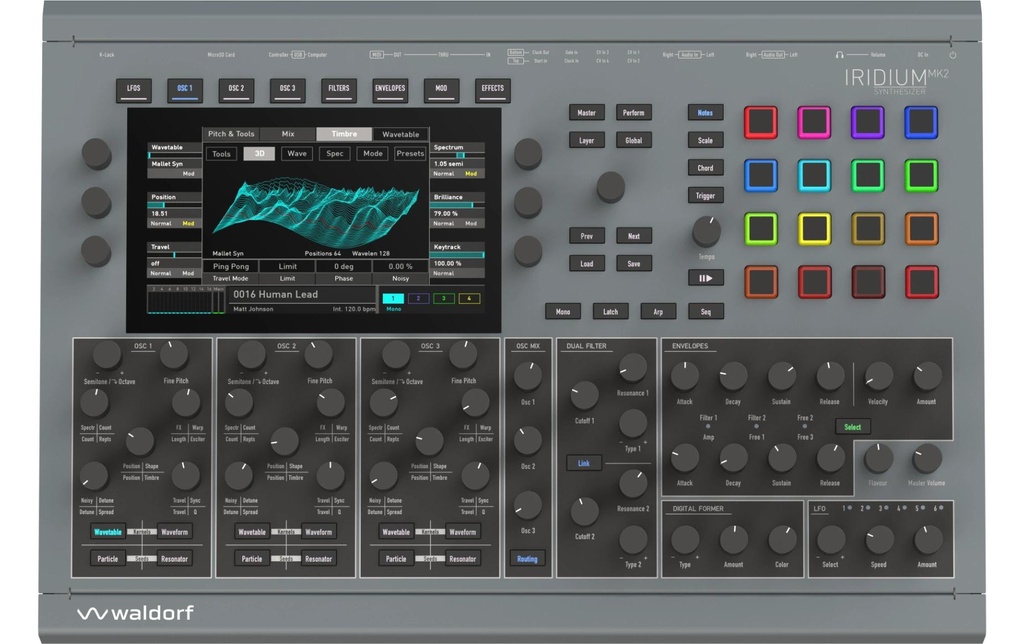1024x644 pixels.
Task: Choose the Spec display view
Action: pyautogui.click(x=335, y=153)
